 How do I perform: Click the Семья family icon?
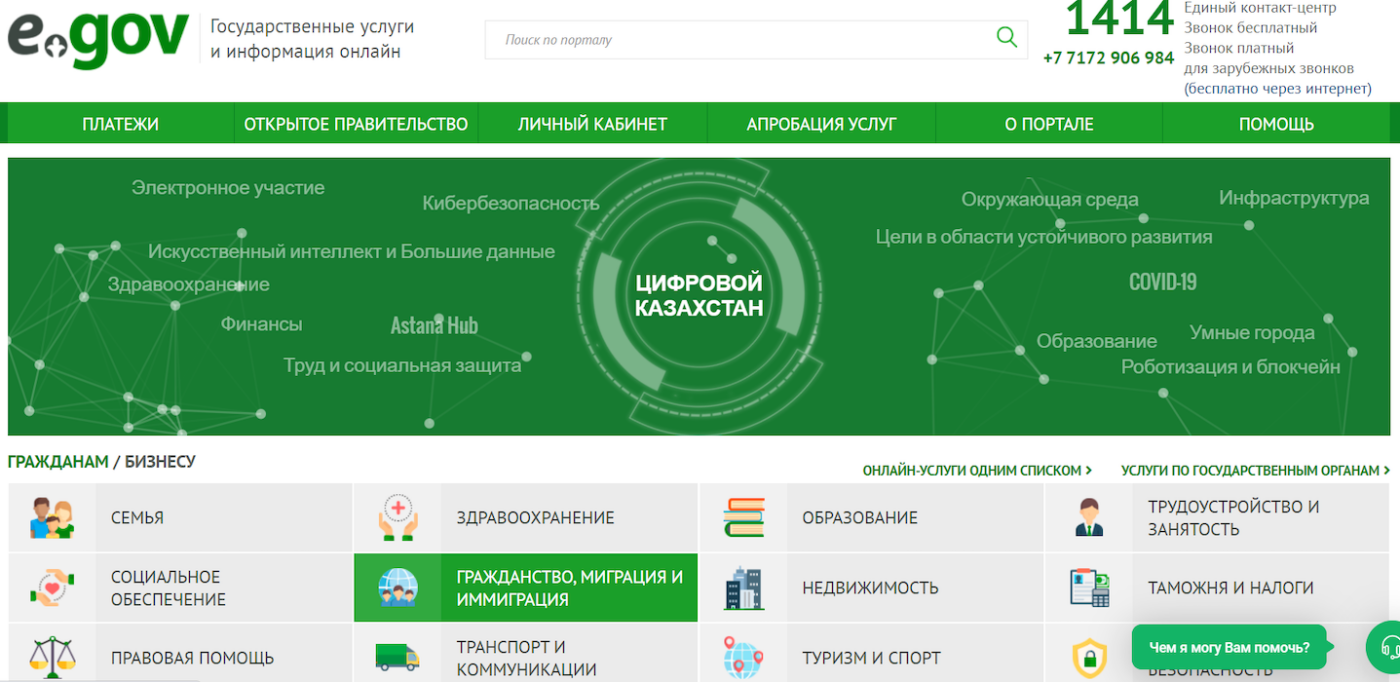point(52,518)
